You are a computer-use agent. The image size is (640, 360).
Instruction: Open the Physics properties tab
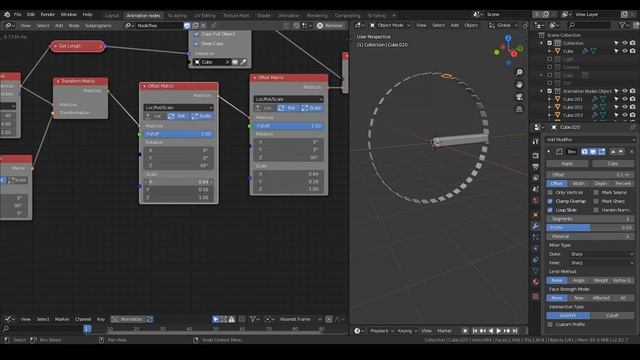pos(536,248)
